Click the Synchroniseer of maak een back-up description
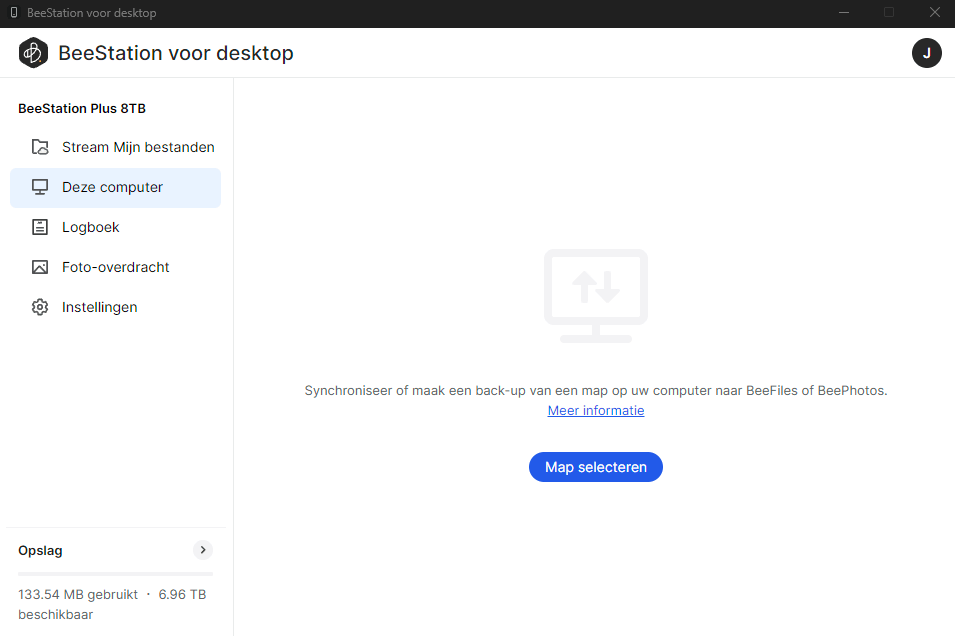Image resolution: width=955 pixels, height=636 pixels. [596, 390]
